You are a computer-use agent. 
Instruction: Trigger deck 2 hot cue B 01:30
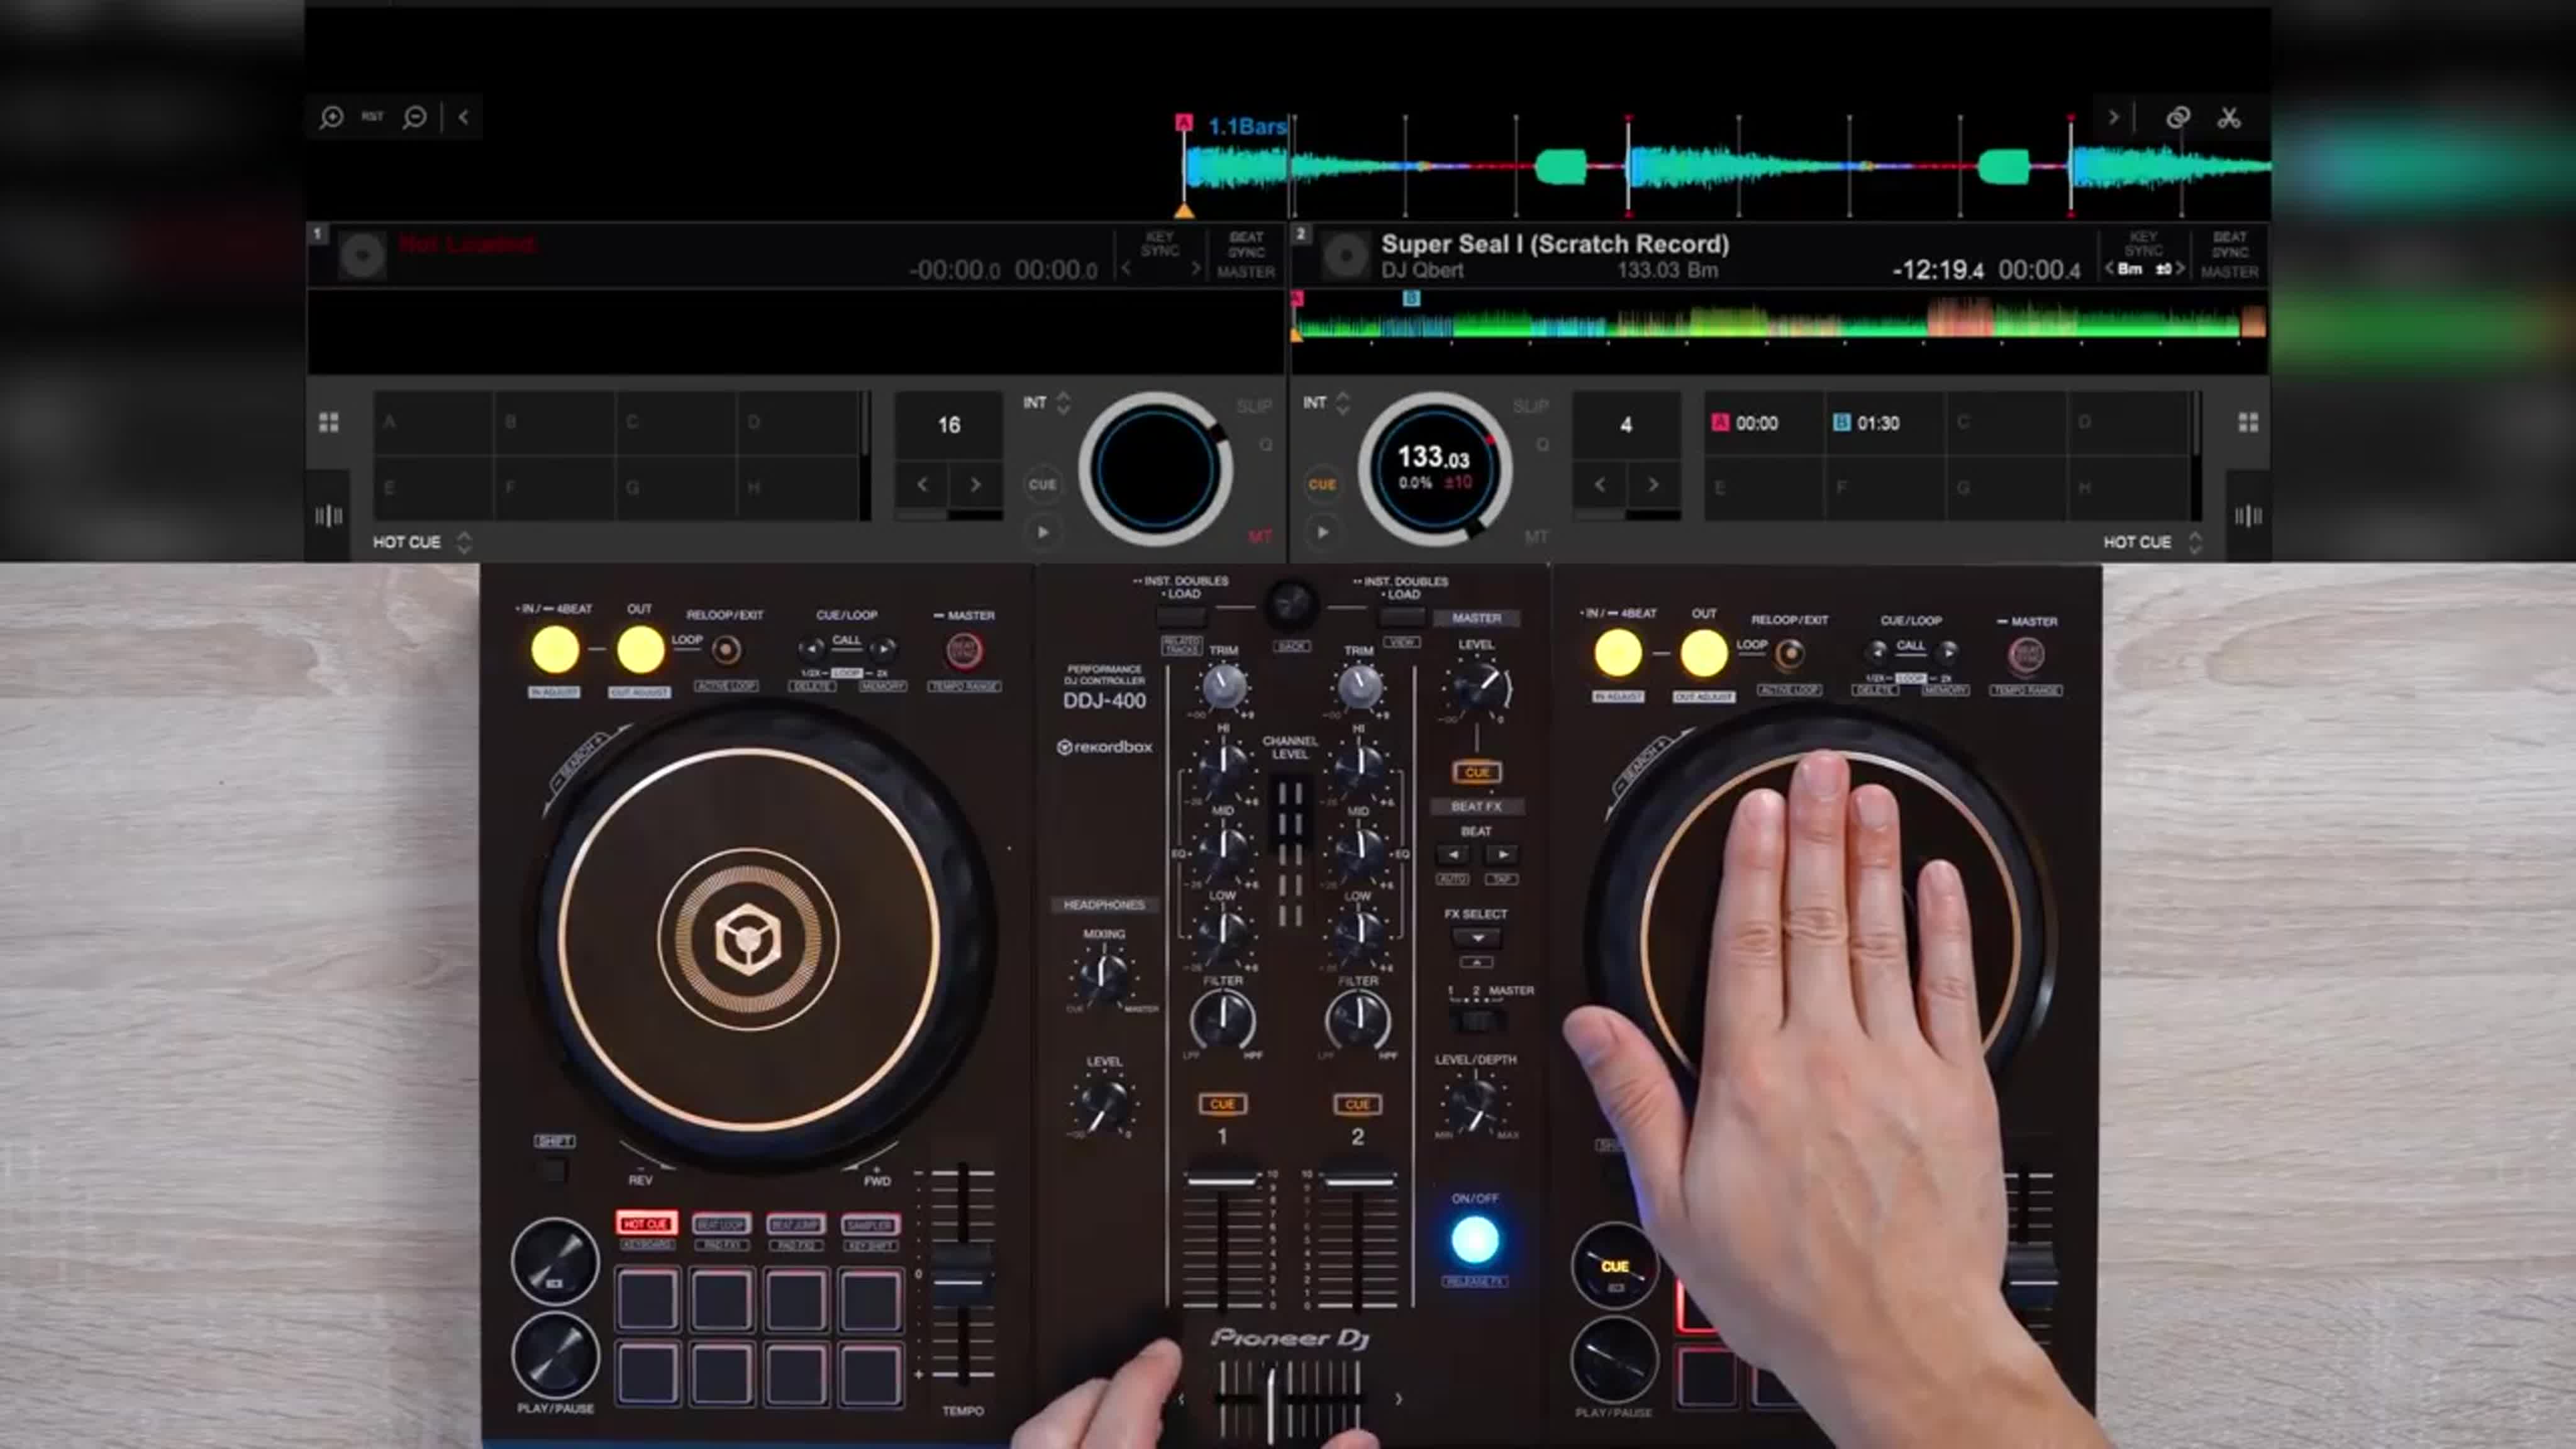1886,423
